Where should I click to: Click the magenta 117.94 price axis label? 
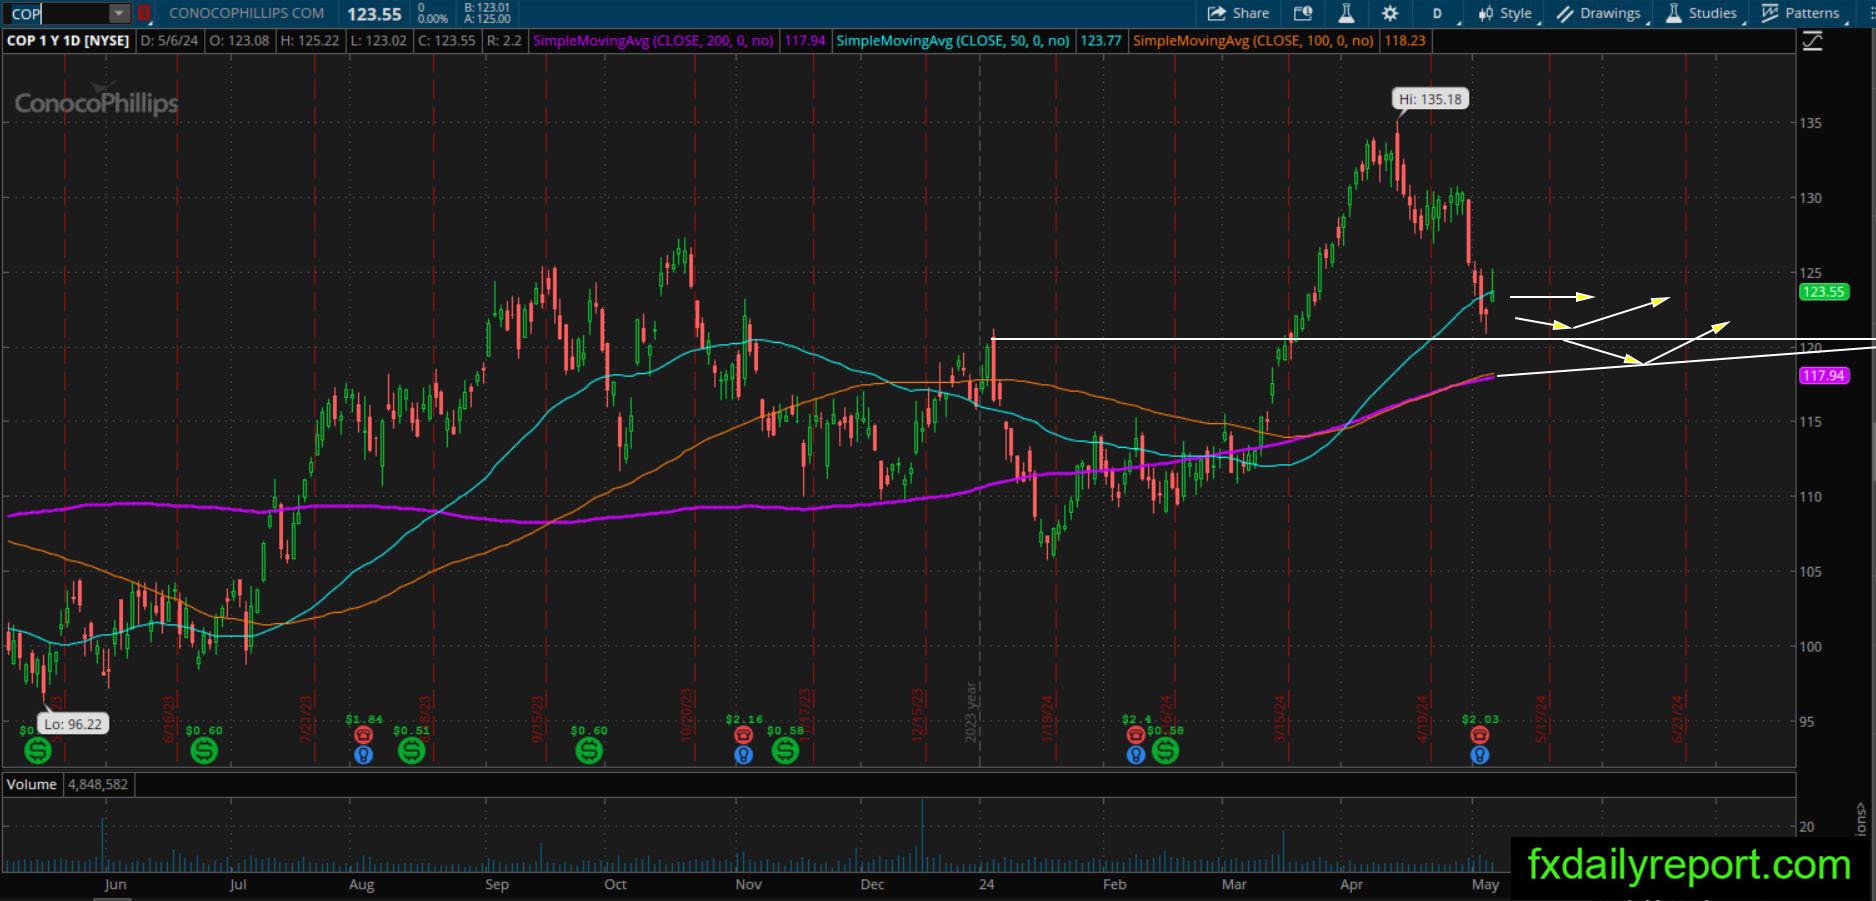1823,376
